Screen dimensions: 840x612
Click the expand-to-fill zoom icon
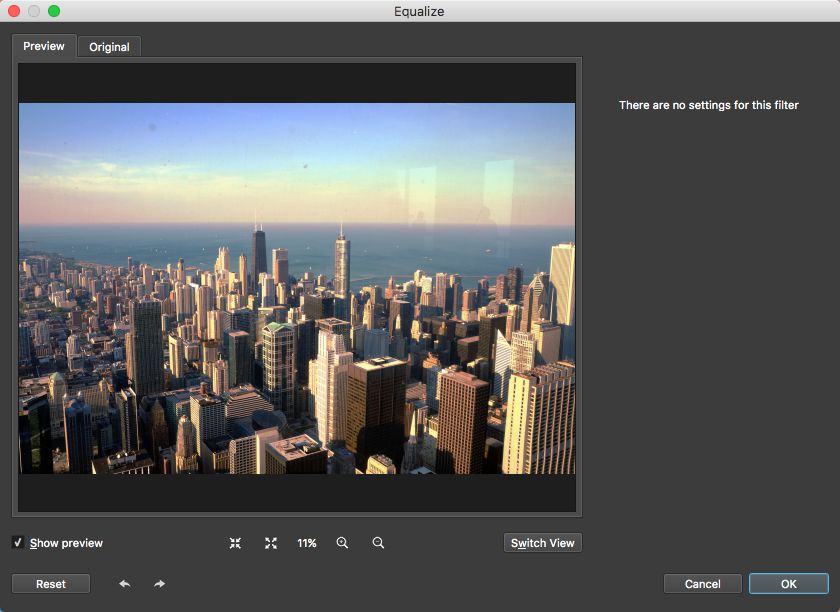pos(271,543)
